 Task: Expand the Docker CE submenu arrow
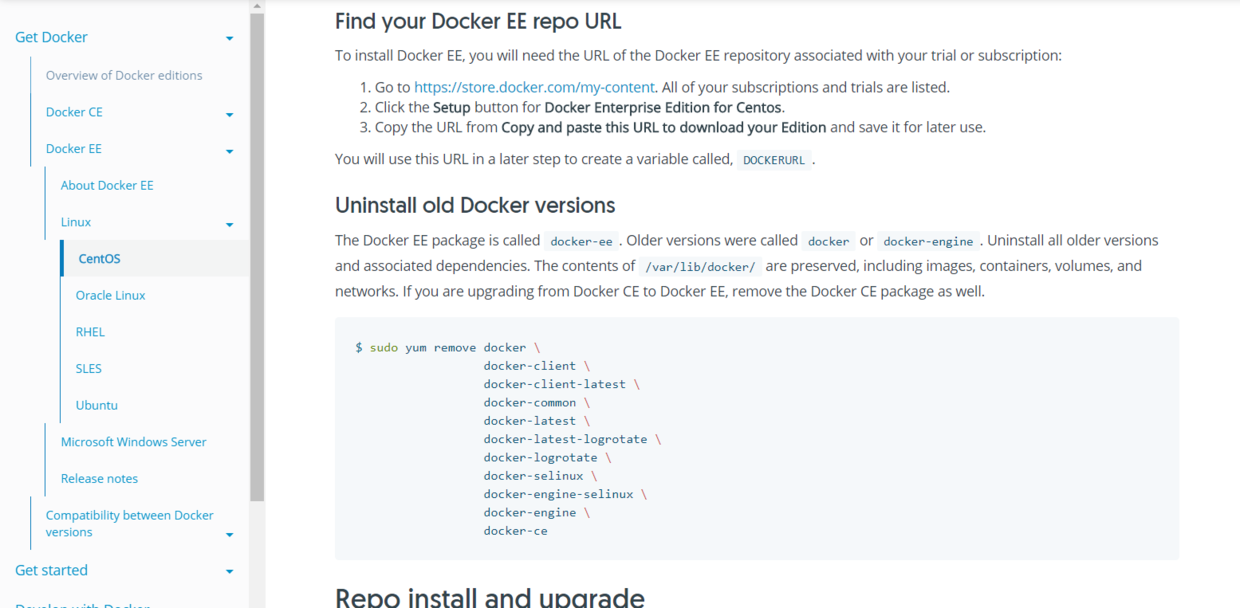(x=229, y=115)
